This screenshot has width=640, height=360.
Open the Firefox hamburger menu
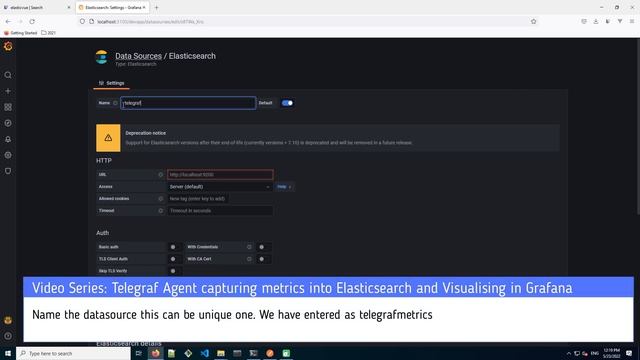tap(631, 21)
